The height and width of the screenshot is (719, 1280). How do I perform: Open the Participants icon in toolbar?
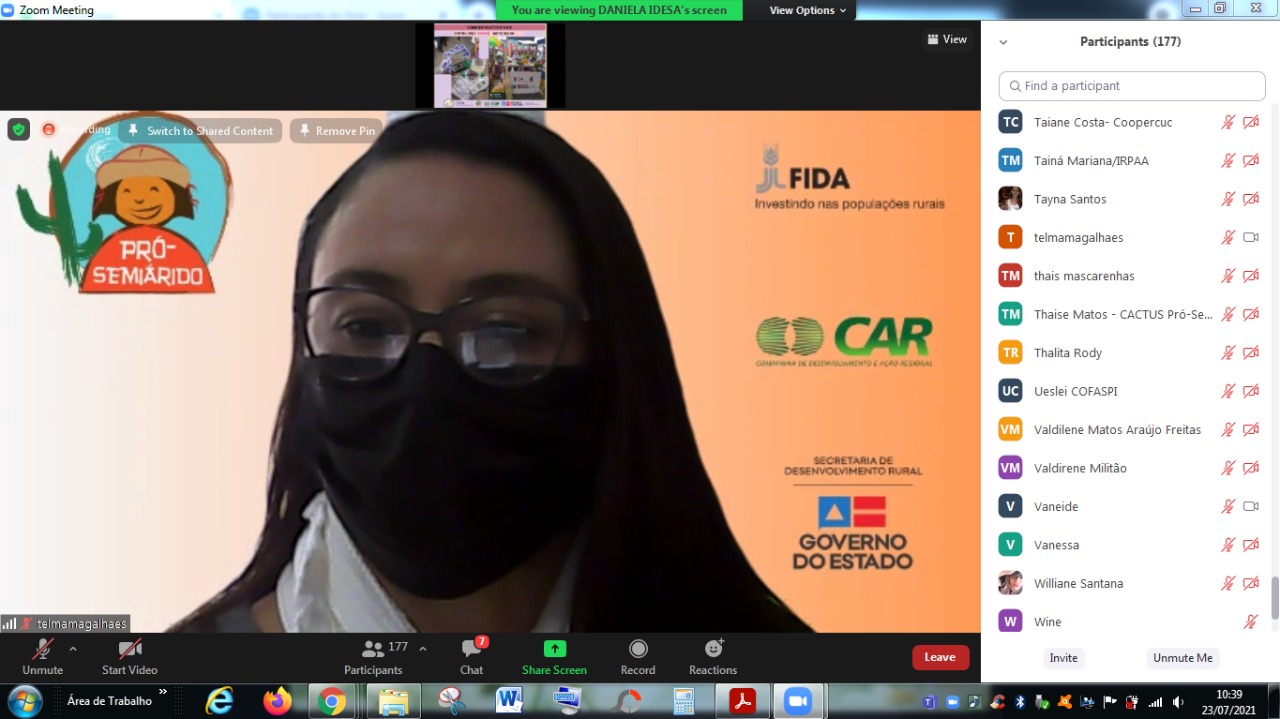pyautogui.click(x=373, y=649)
